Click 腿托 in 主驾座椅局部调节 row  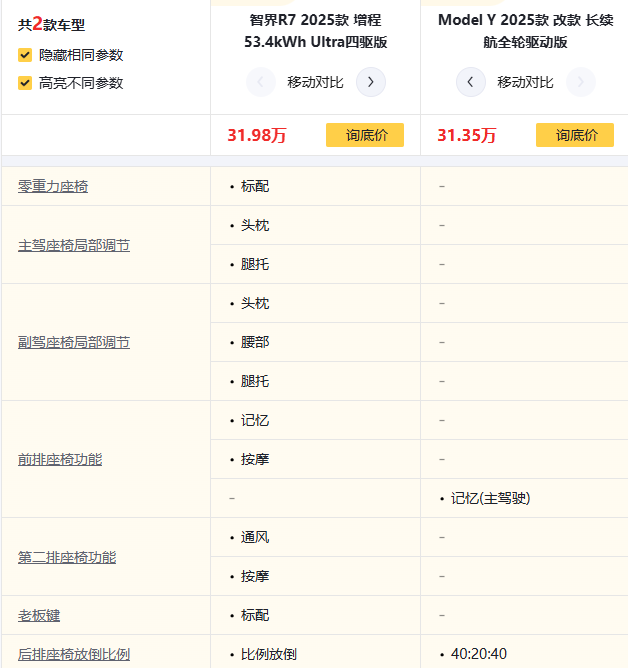coord(255,264)
